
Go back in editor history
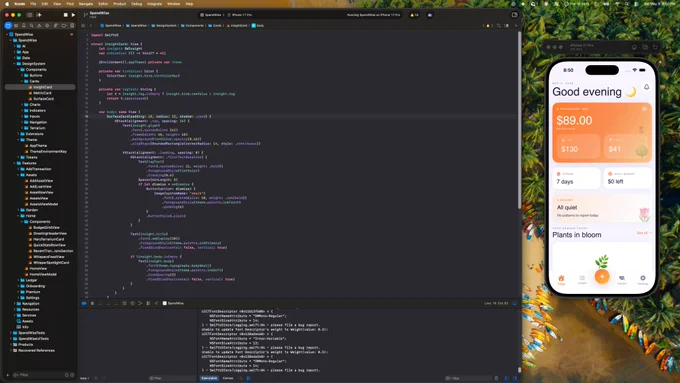click(x=91, y=26)
